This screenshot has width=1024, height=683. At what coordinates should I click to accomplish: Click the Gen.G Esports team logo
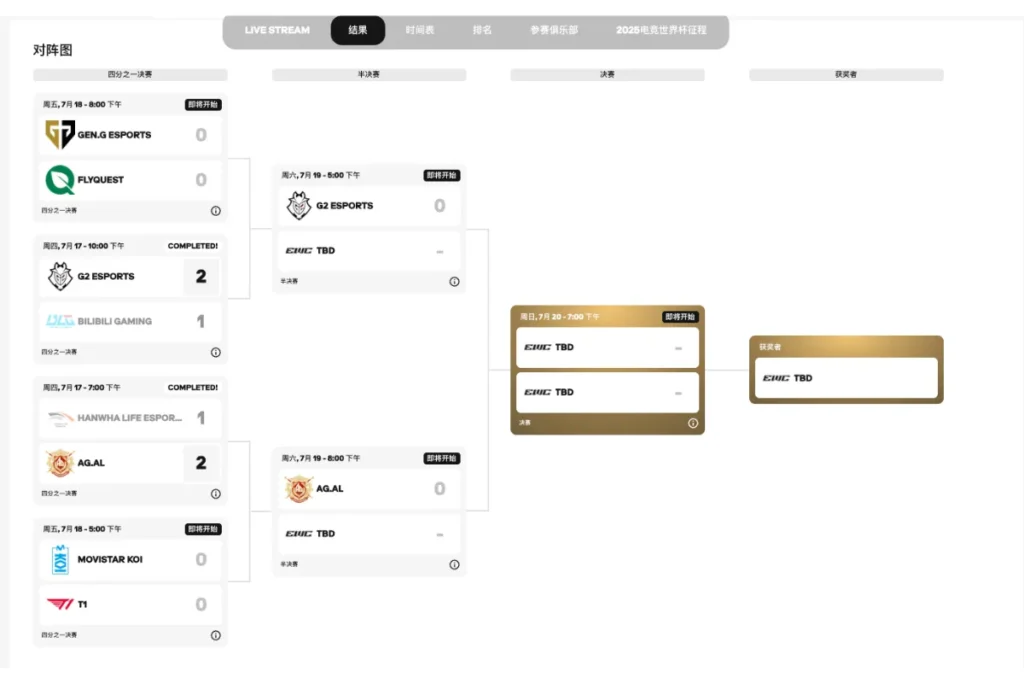click(59, 135)
